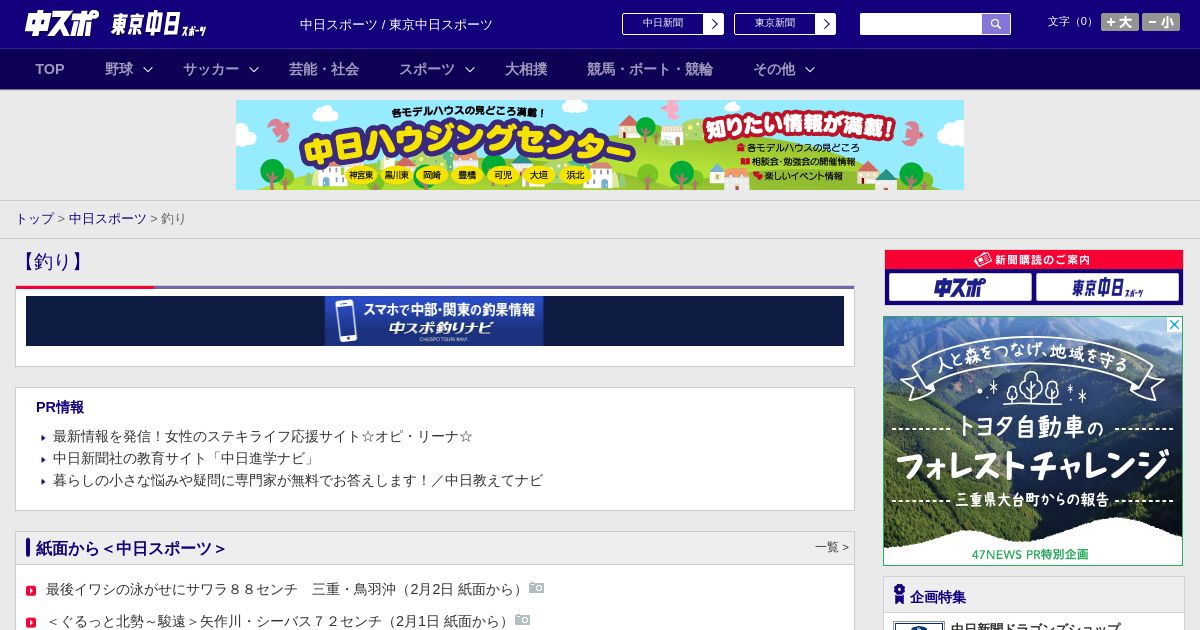This screenshot has height=630, width=1200.
Task: Expand the サッカー chevron dropdown
Action: point(254,69)
